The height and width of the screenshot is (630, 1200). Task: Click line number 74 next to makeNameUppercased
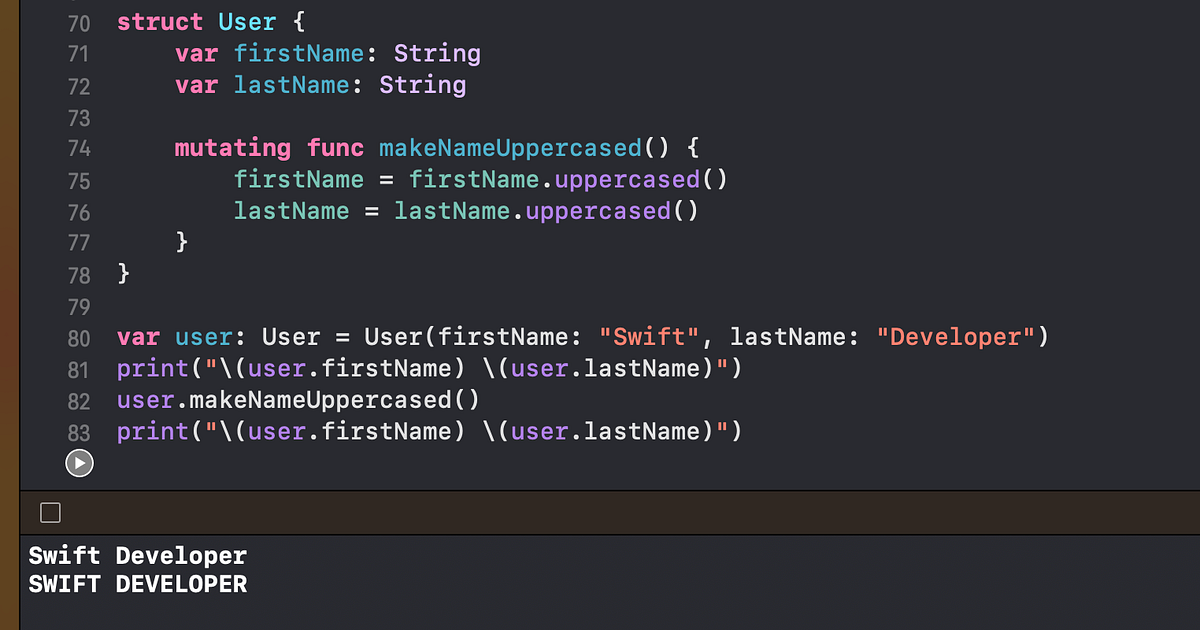(x=79, y=148)
